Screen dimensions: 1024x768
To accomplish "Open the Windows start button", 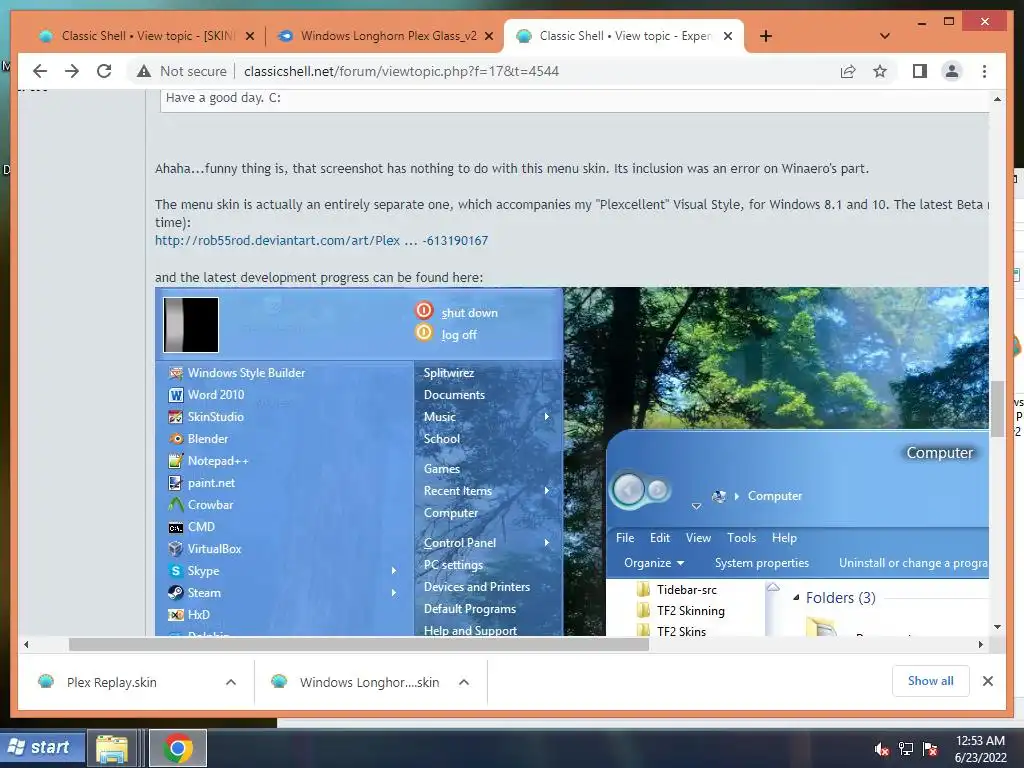I will tap(42, 747).
